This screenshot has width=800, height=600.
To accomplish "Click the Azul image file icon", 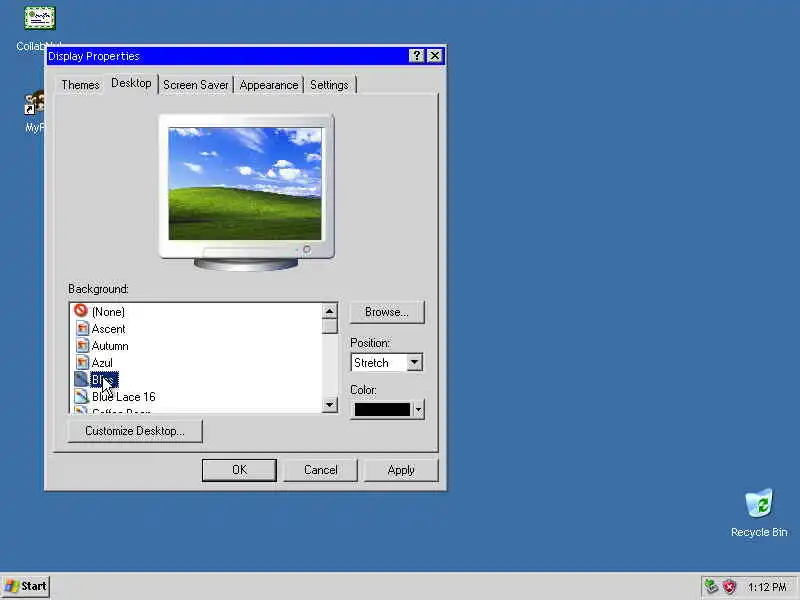I will 82,363.
